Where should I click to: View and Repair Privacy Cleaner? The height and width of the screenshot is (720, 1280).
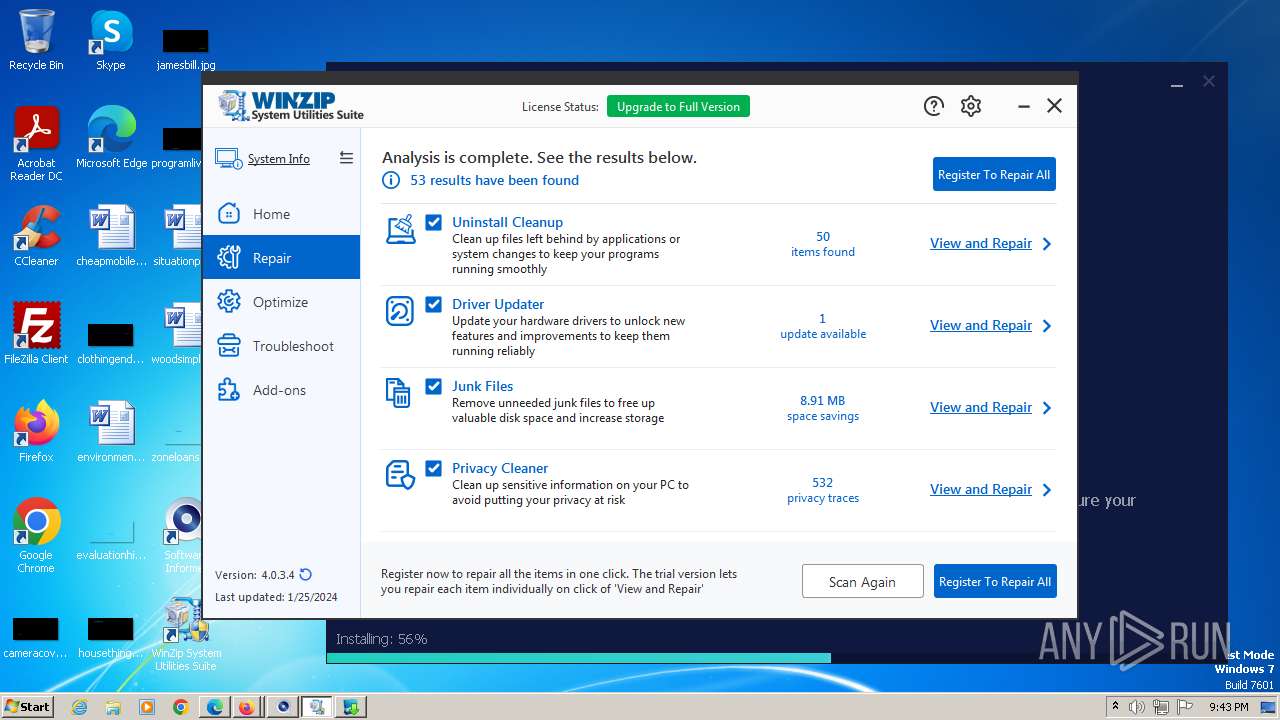pyautogui.click(x=981, y=490)
